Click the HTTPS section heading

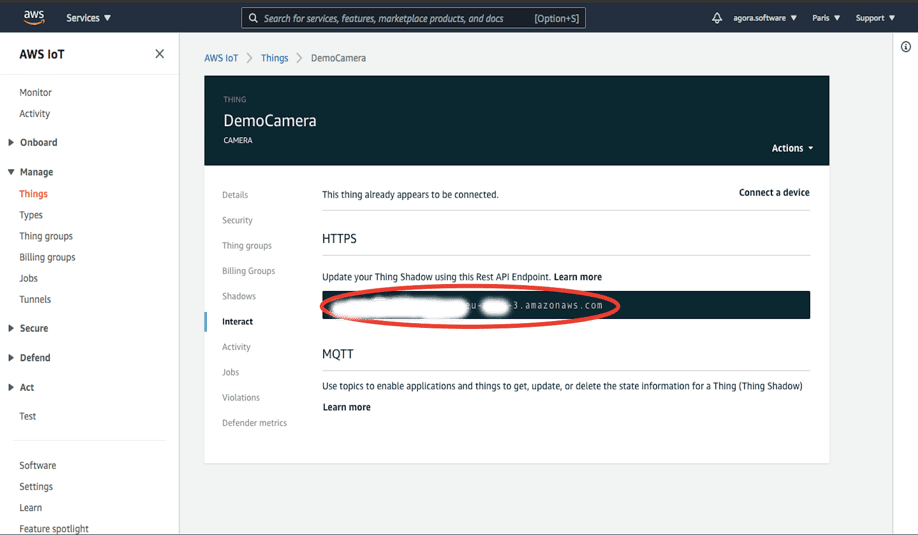coord(339,239)
